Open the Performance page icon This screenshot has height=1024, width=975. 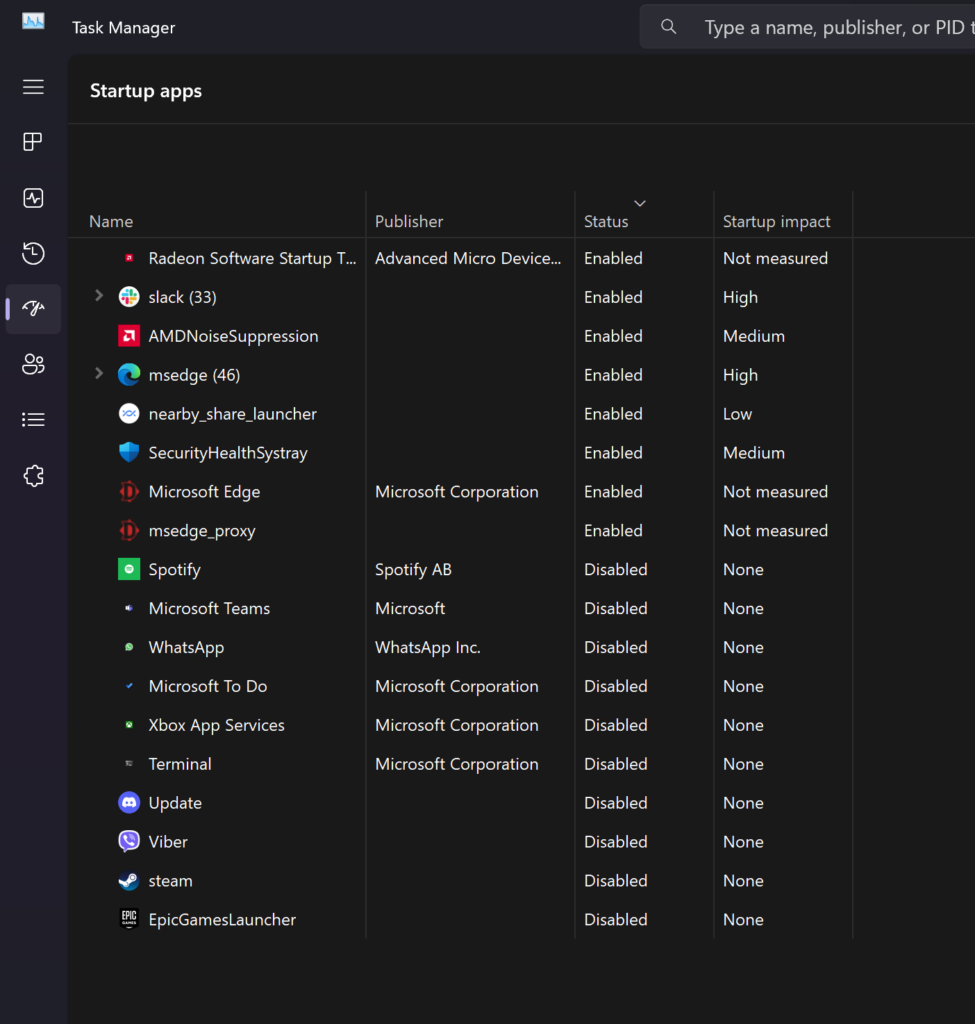[x=33, y=198]
